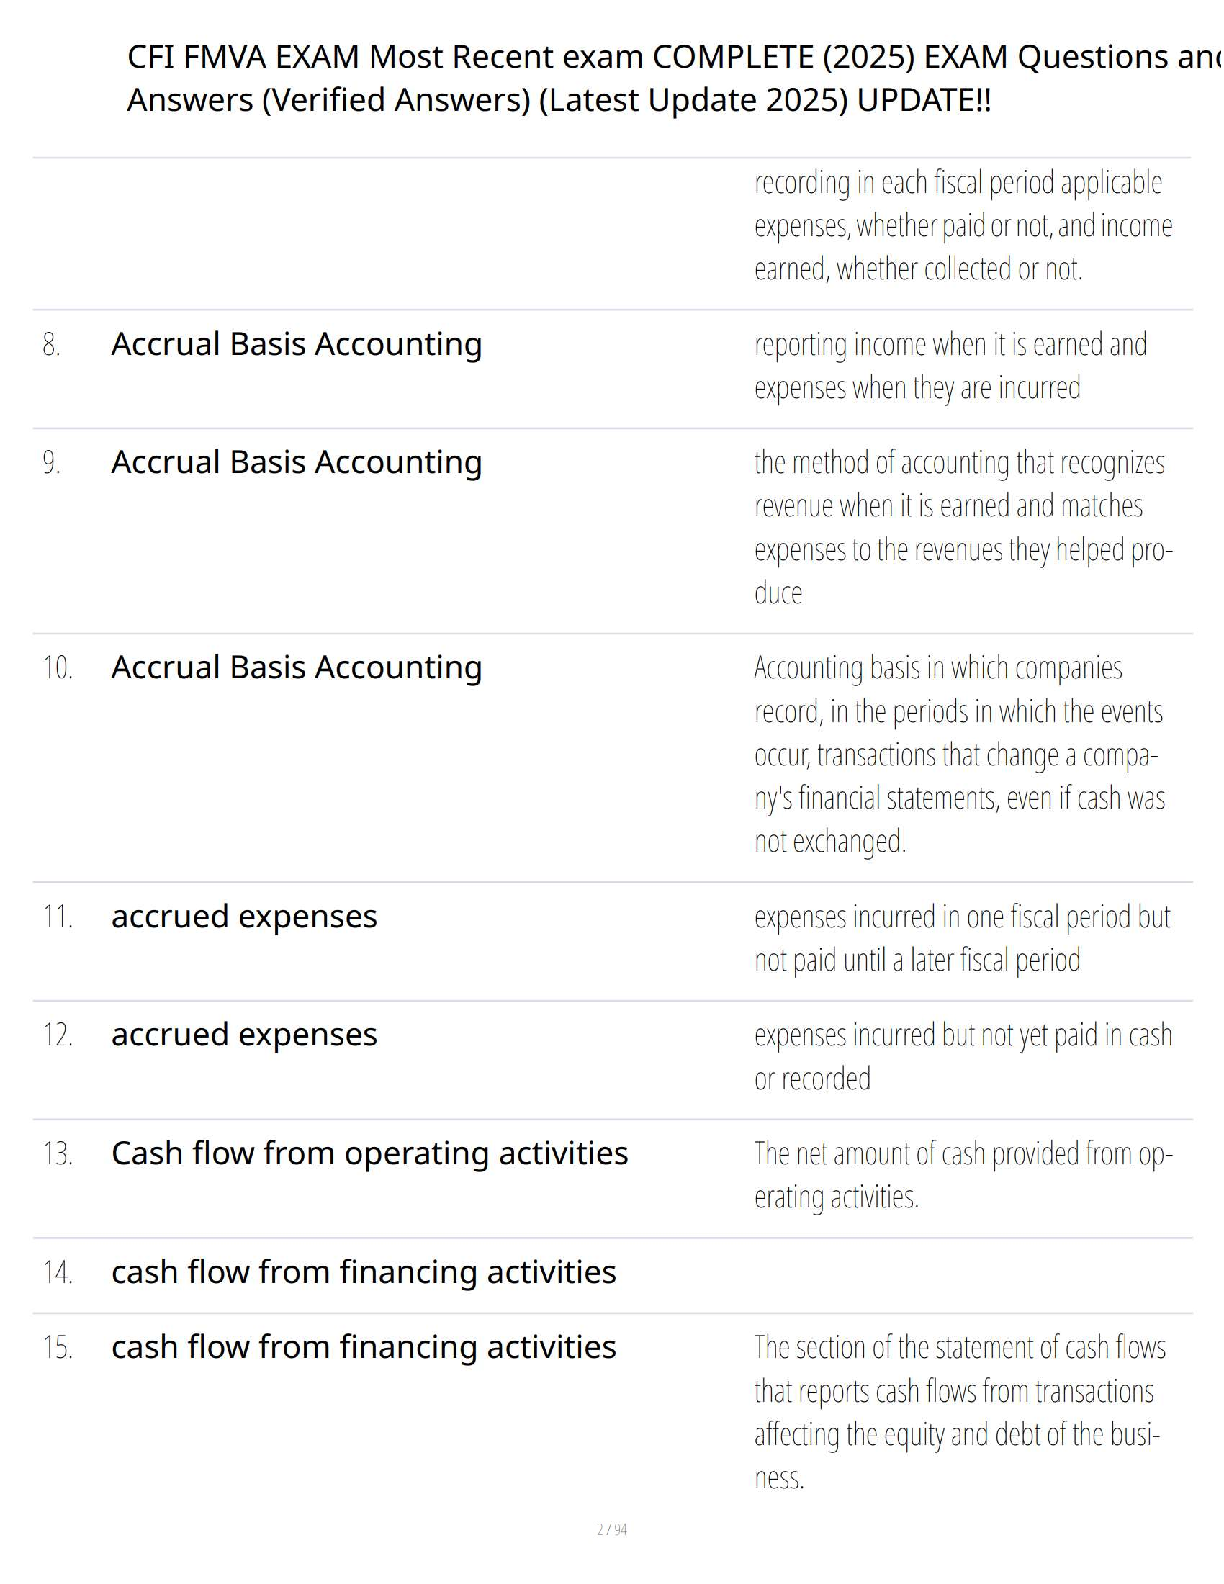Select row 14 "cash flow from financing activities"
1224x1584 pixels.
point(363,1272)
